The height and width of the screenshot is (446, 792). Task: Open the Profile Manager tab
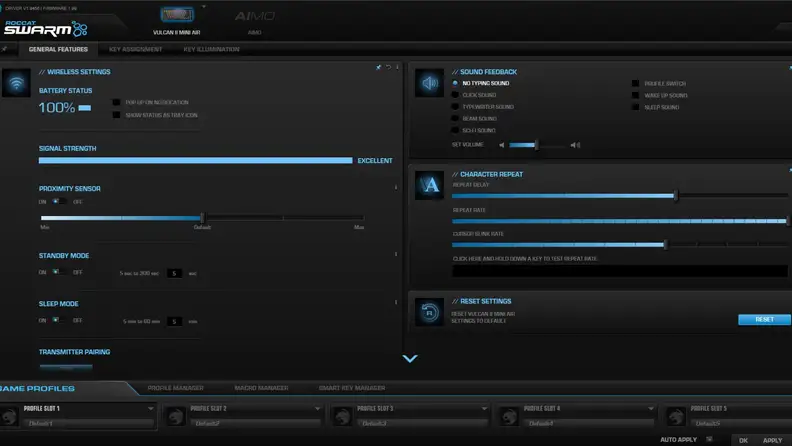click(x=175, y=388)
